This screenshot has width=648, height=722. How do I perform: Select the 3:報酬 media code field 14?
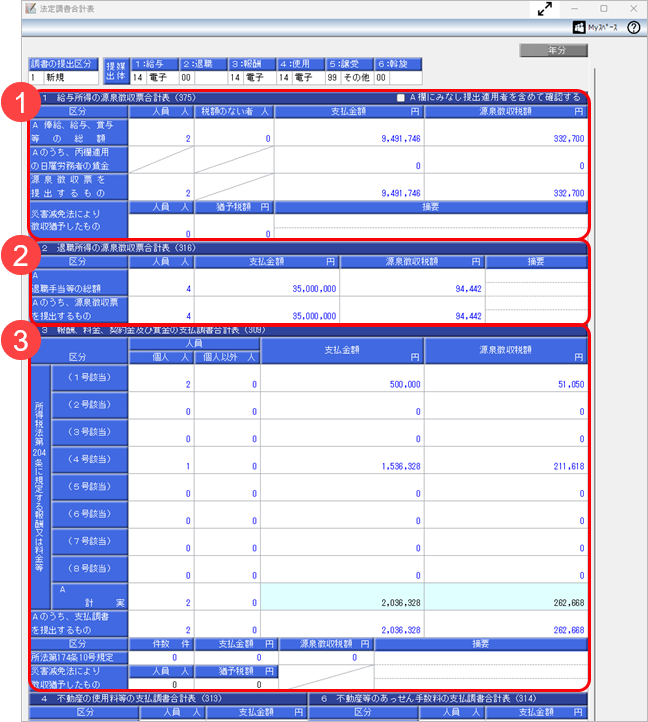point(236,77)
